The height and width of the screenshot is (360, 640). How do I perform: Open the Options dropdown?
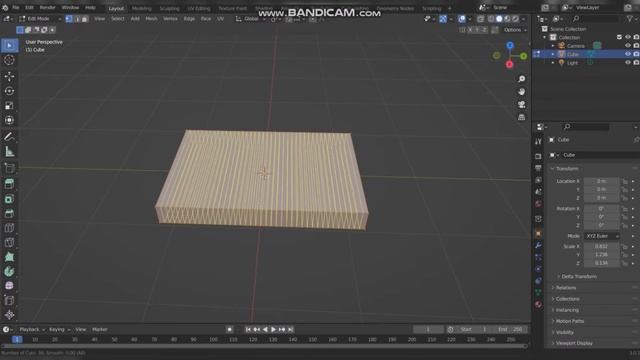pyautogui.click(x=514, y=30)
